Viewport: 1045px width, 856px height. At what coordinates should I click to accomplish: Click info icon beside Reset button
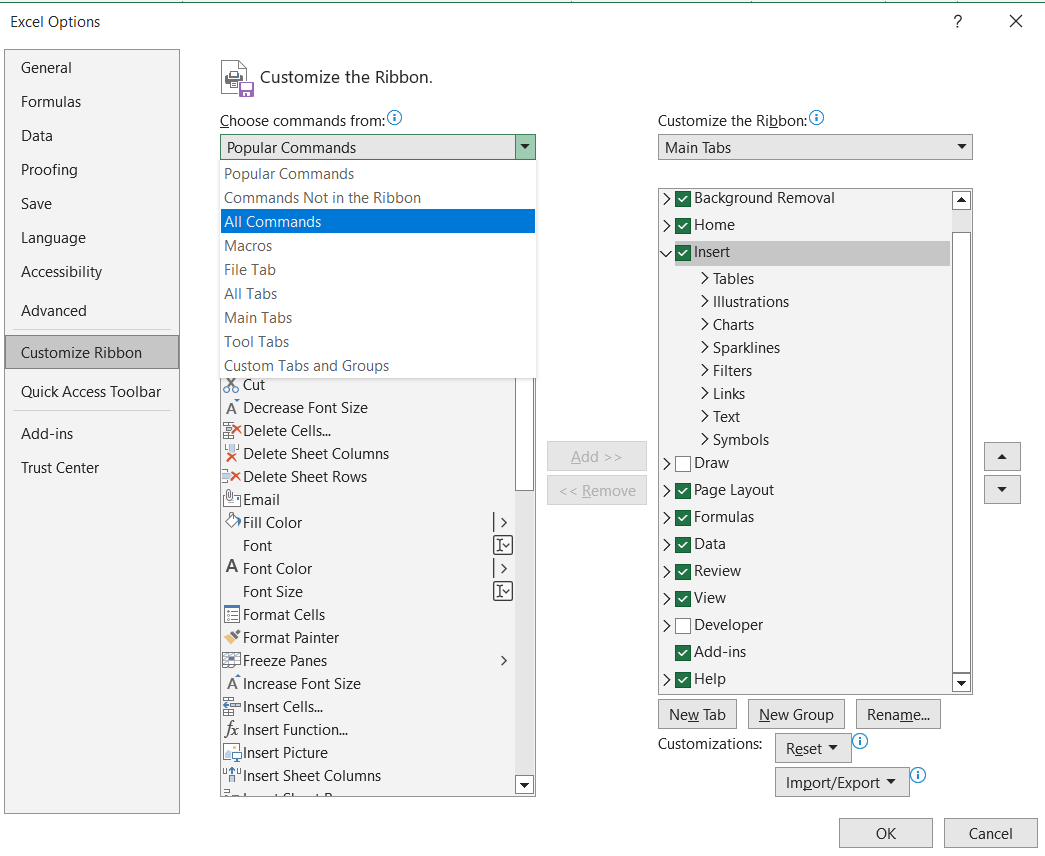860,741
